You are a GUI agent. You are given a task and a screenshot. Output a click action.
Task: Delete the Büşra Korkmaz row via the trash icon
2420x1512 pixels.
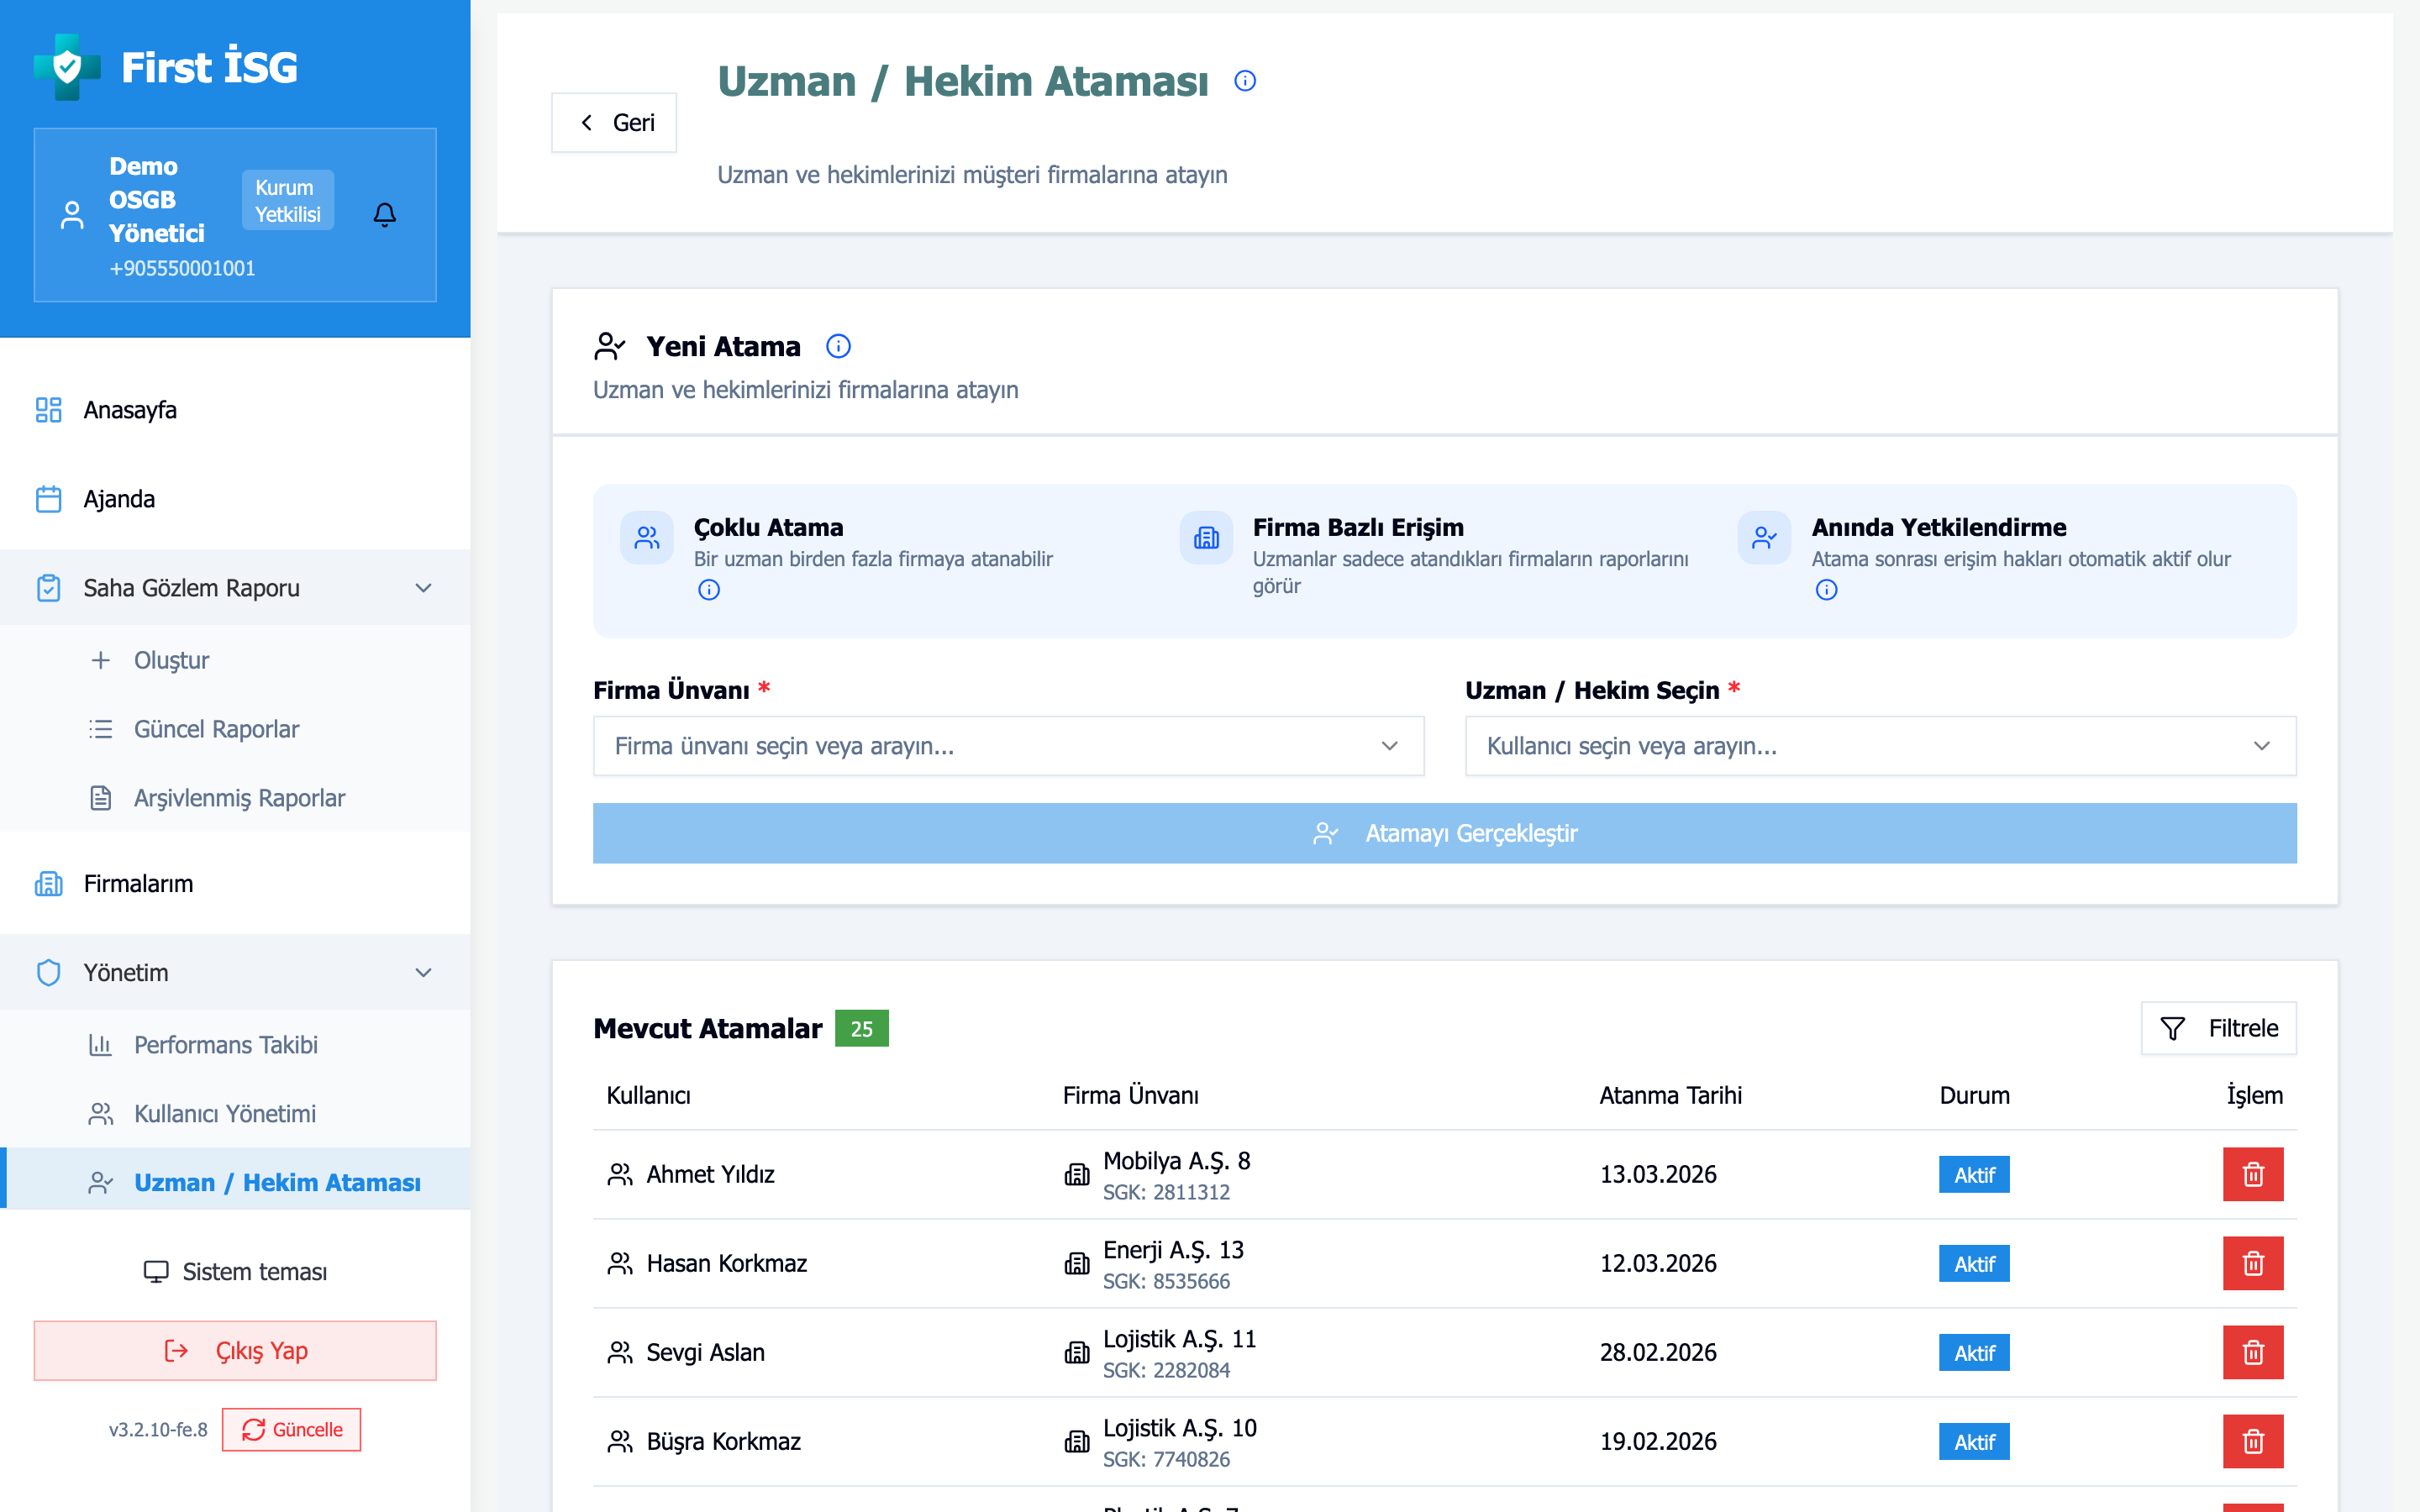point(2252,1441)
